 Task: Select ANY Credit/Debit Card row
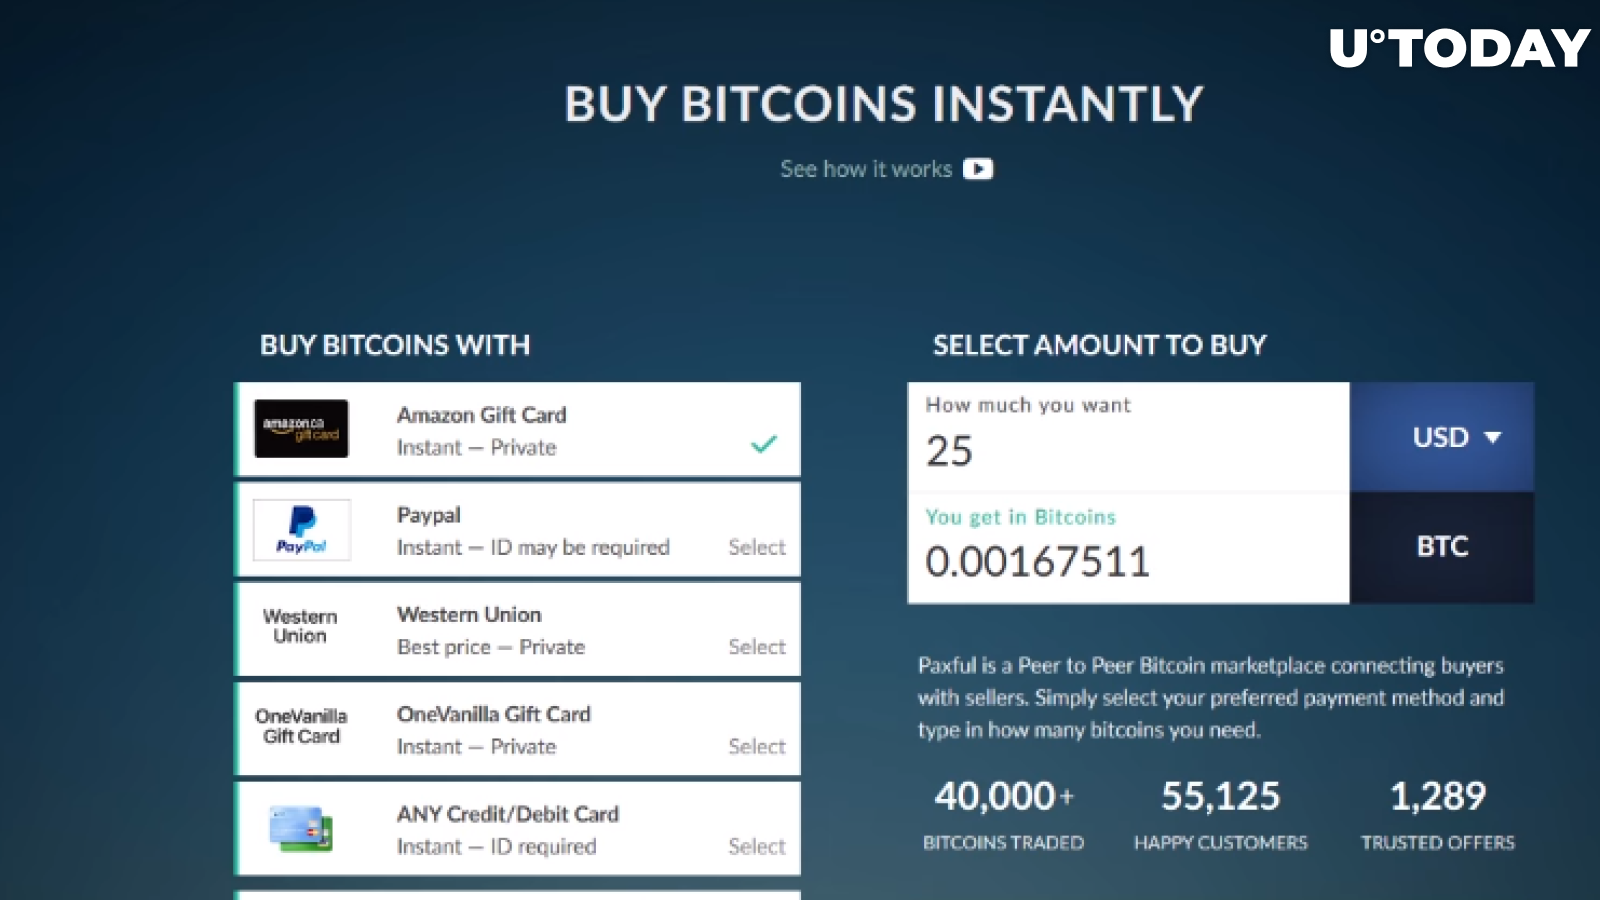(518, 829)
